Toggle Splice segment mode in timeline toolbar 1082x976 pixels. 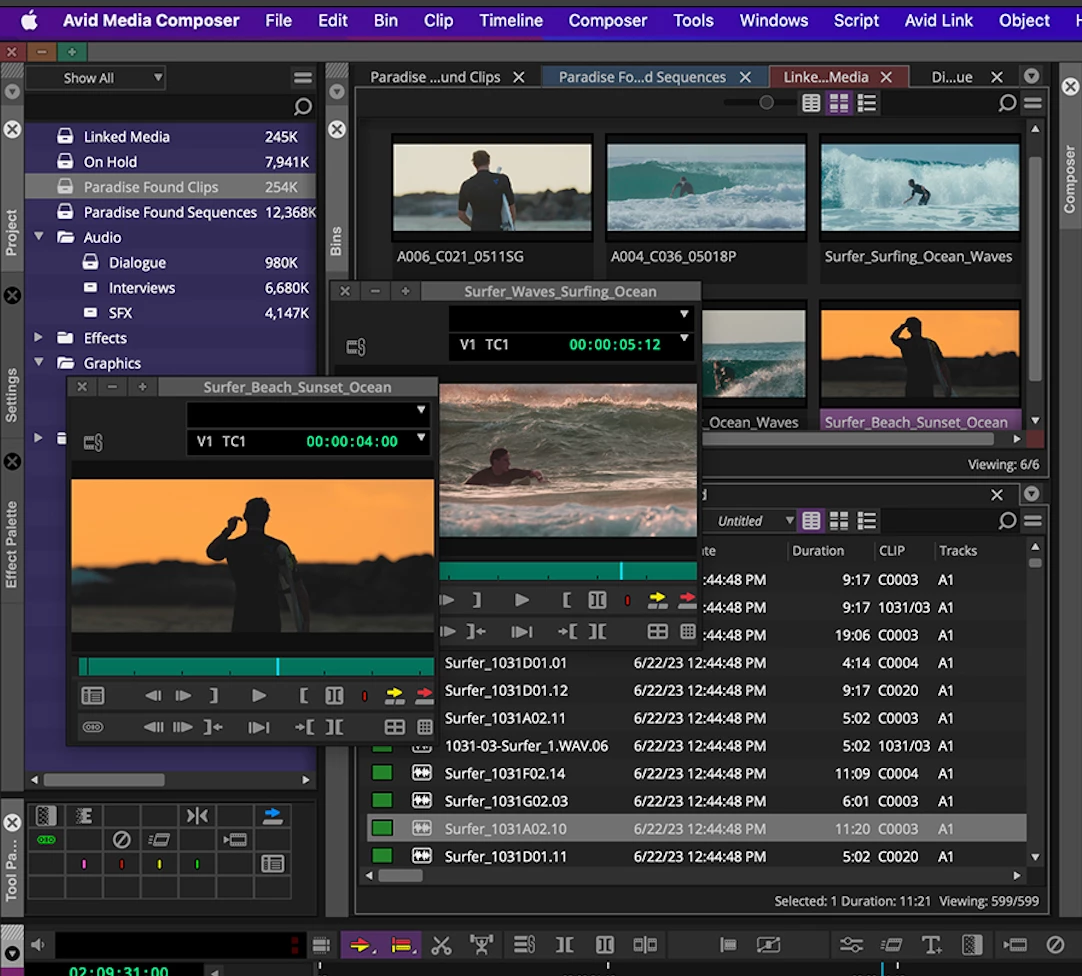(360, 945)
